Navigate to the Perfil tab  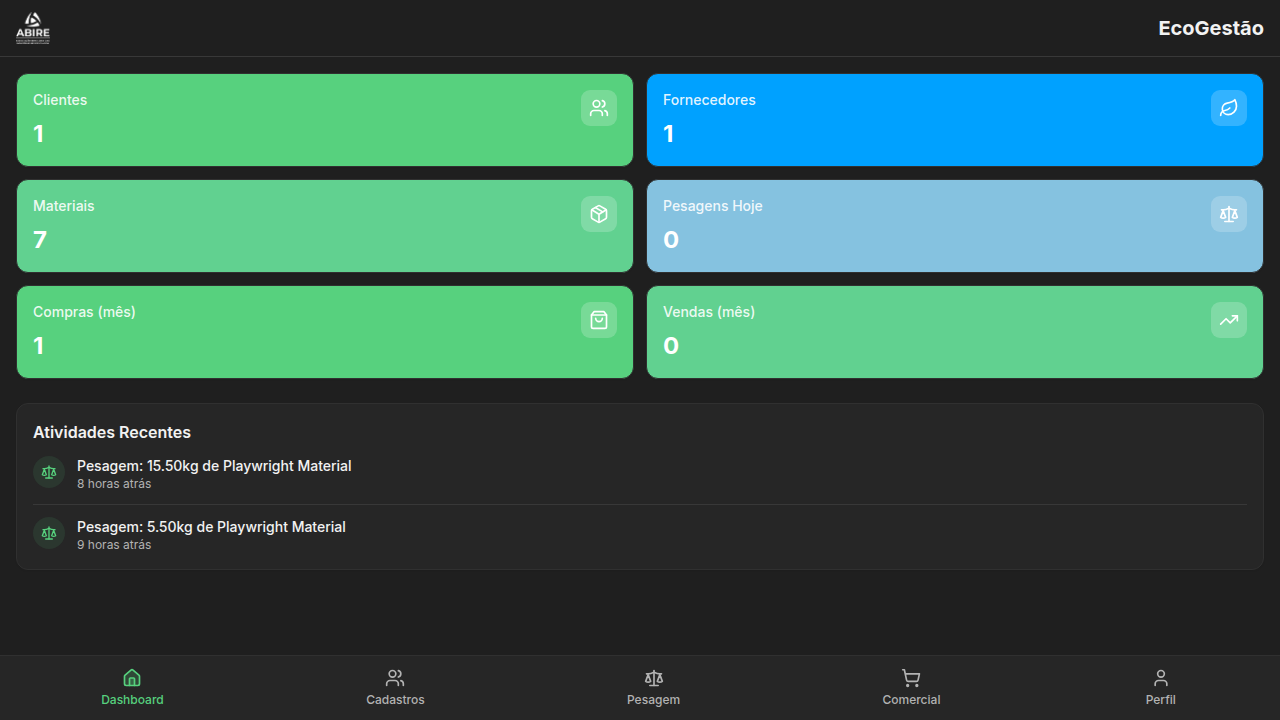pos(1160,687)
